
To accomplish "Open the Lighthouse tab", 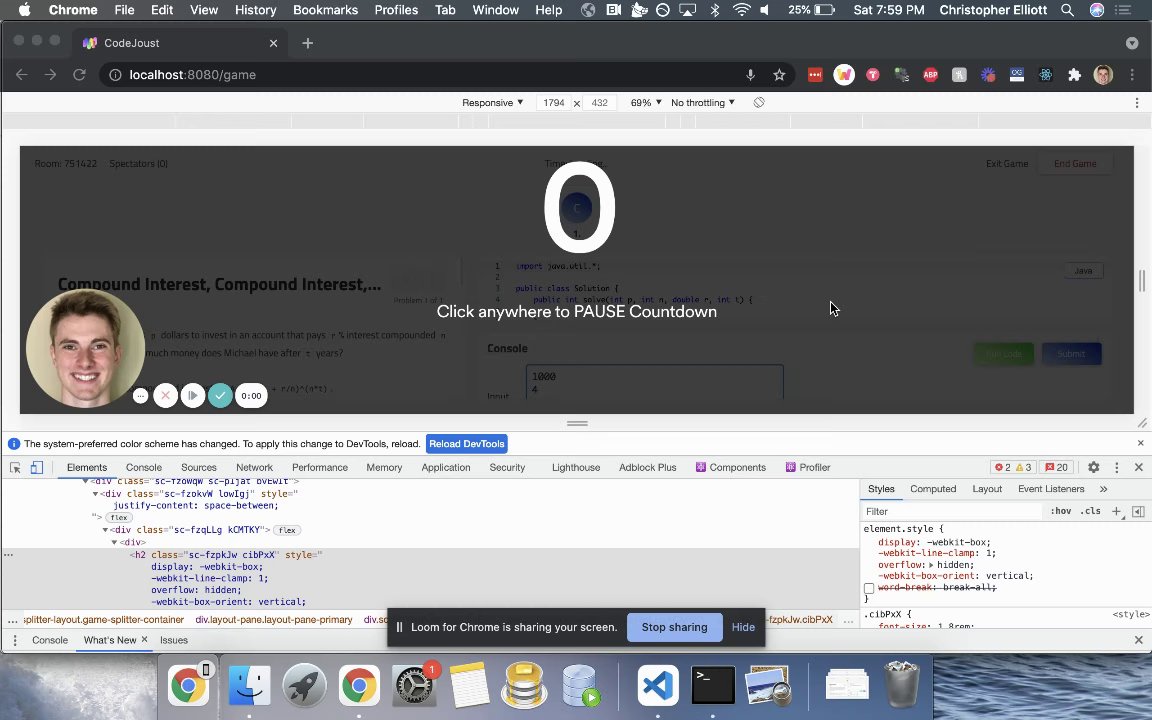I will pos(576,467).
